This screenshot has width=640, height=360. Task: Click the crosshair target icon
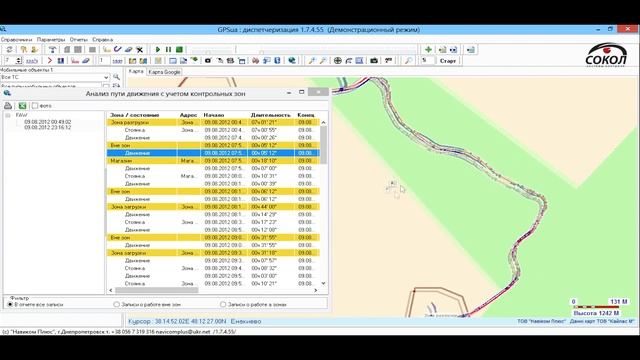[x=338, y=60]
